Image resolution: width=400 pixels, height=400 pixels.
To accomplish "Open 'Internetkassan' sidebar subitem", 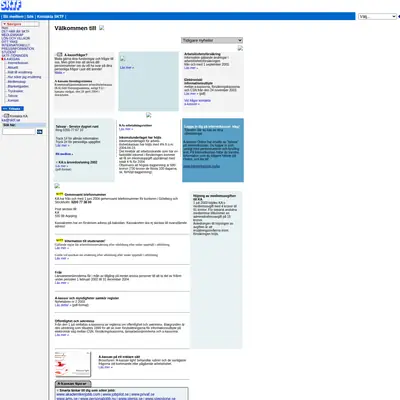I will point(18,63).
